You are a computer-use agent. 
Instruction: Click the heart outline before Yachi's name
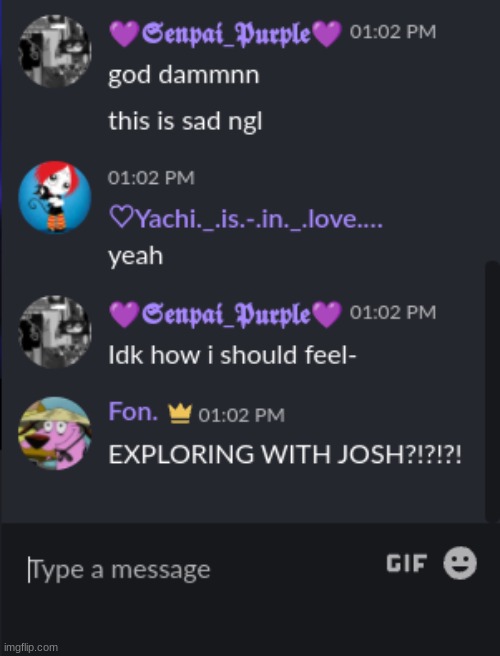121,218
